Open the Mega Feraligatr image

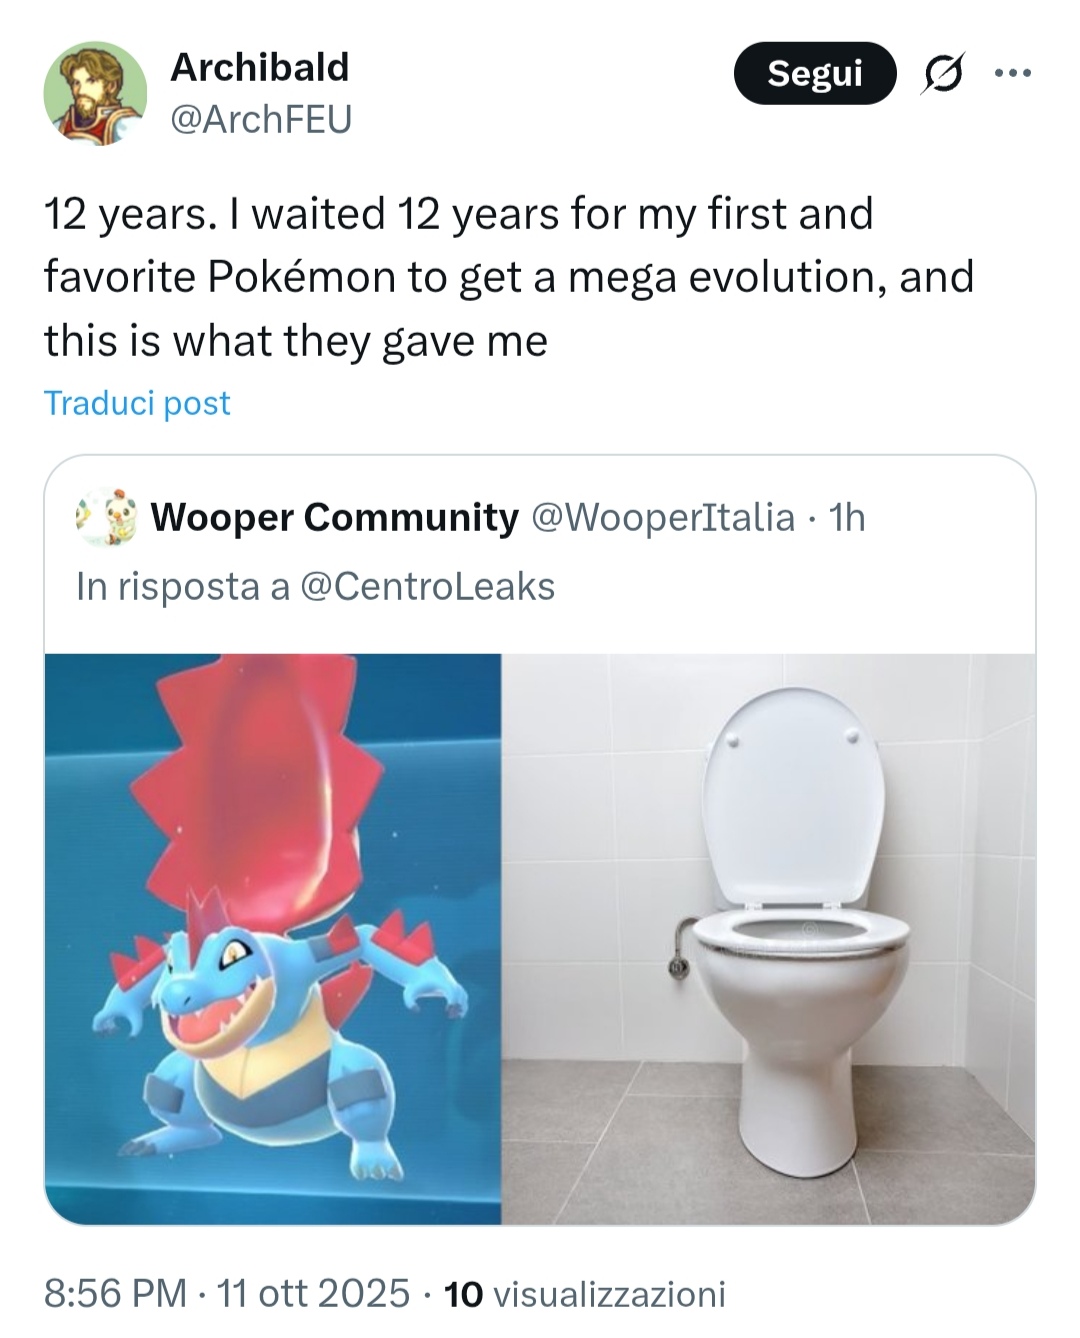[x=273, y=938]
